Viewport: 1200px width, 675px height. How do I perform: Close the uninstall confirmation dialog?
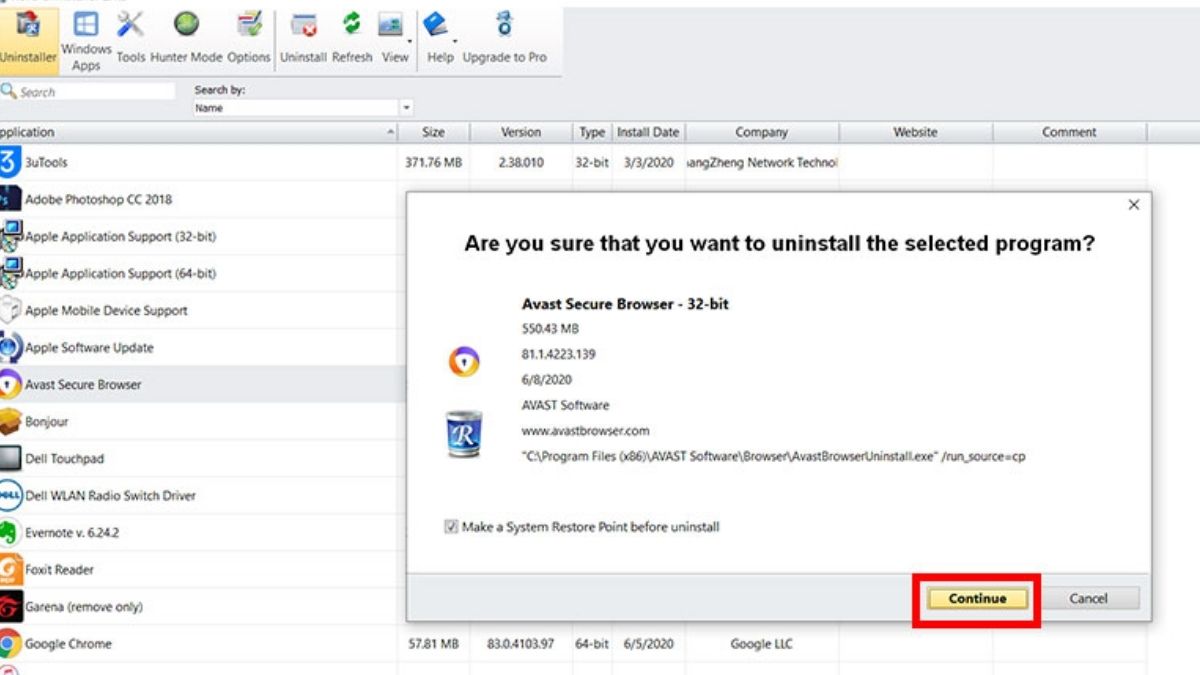pos(1133,204)
